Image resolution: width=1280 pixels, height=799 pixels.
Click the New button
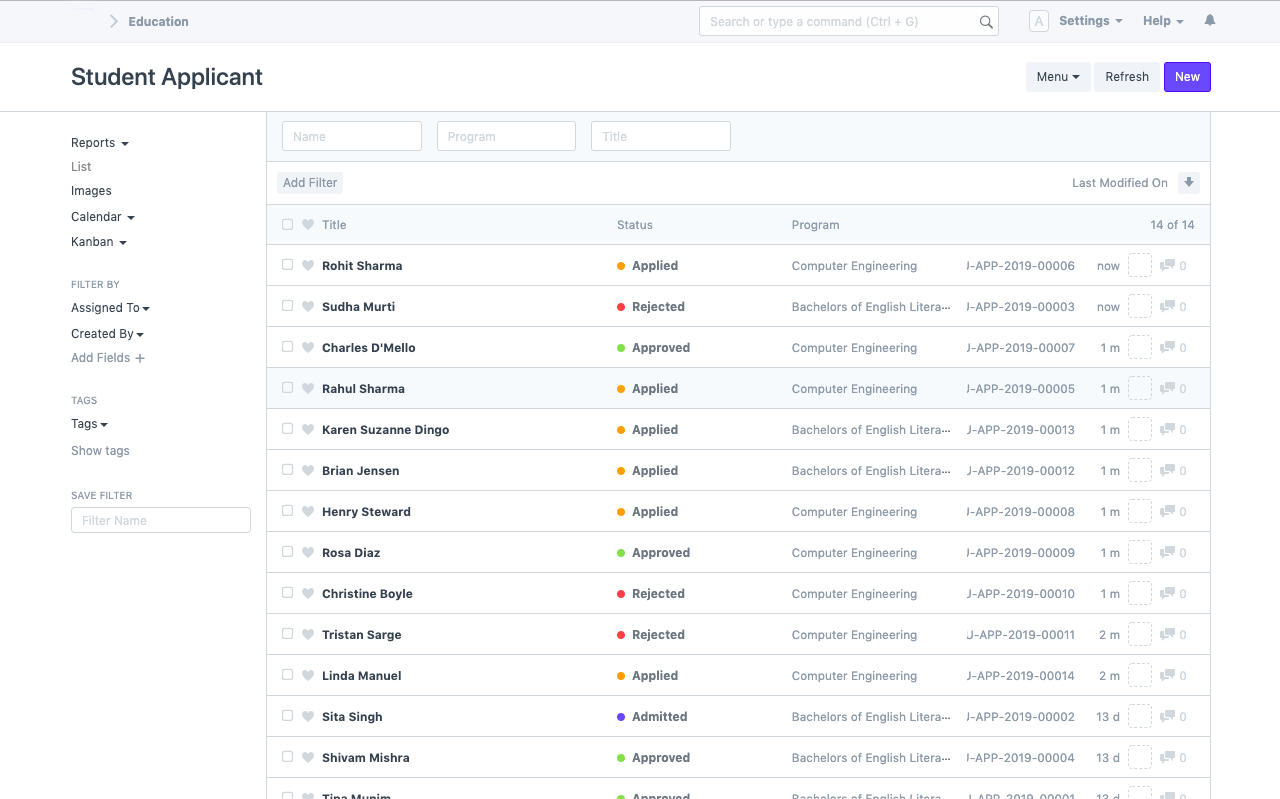pyautogui.click(x=1187, y=77)
